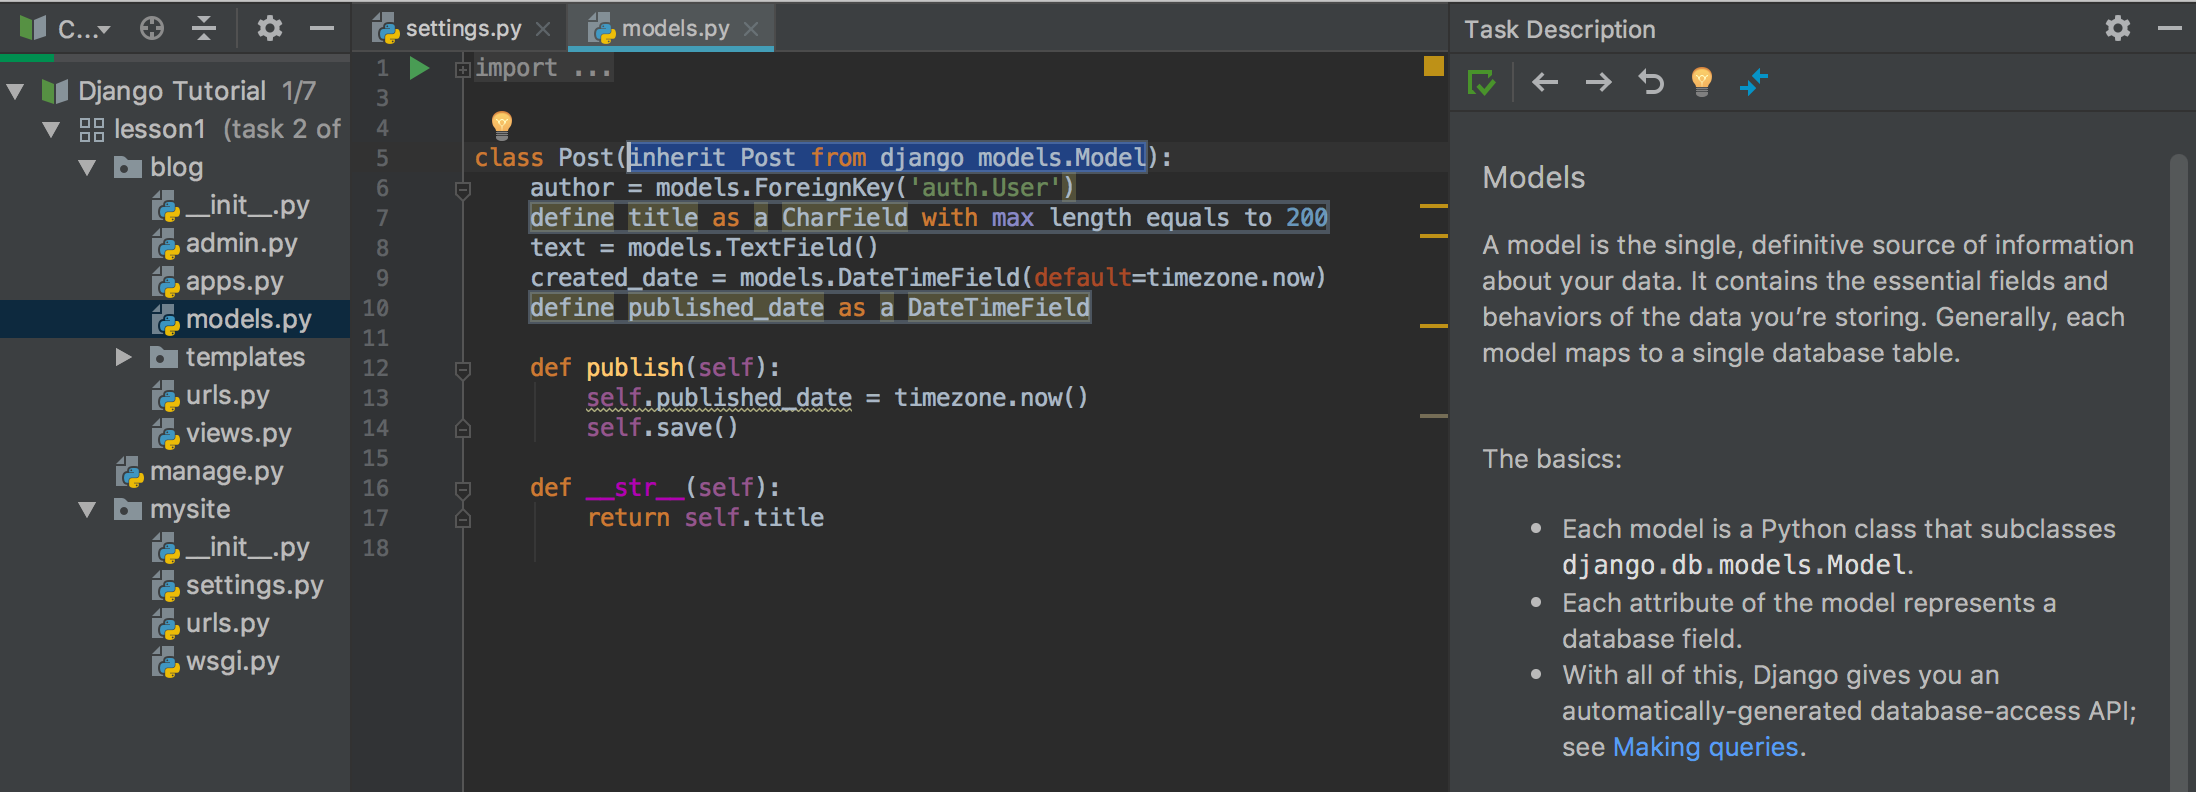Click the Task Description vertical scrollbar
Viewport: 2196px width, 792px height.
click(2180, 470)
